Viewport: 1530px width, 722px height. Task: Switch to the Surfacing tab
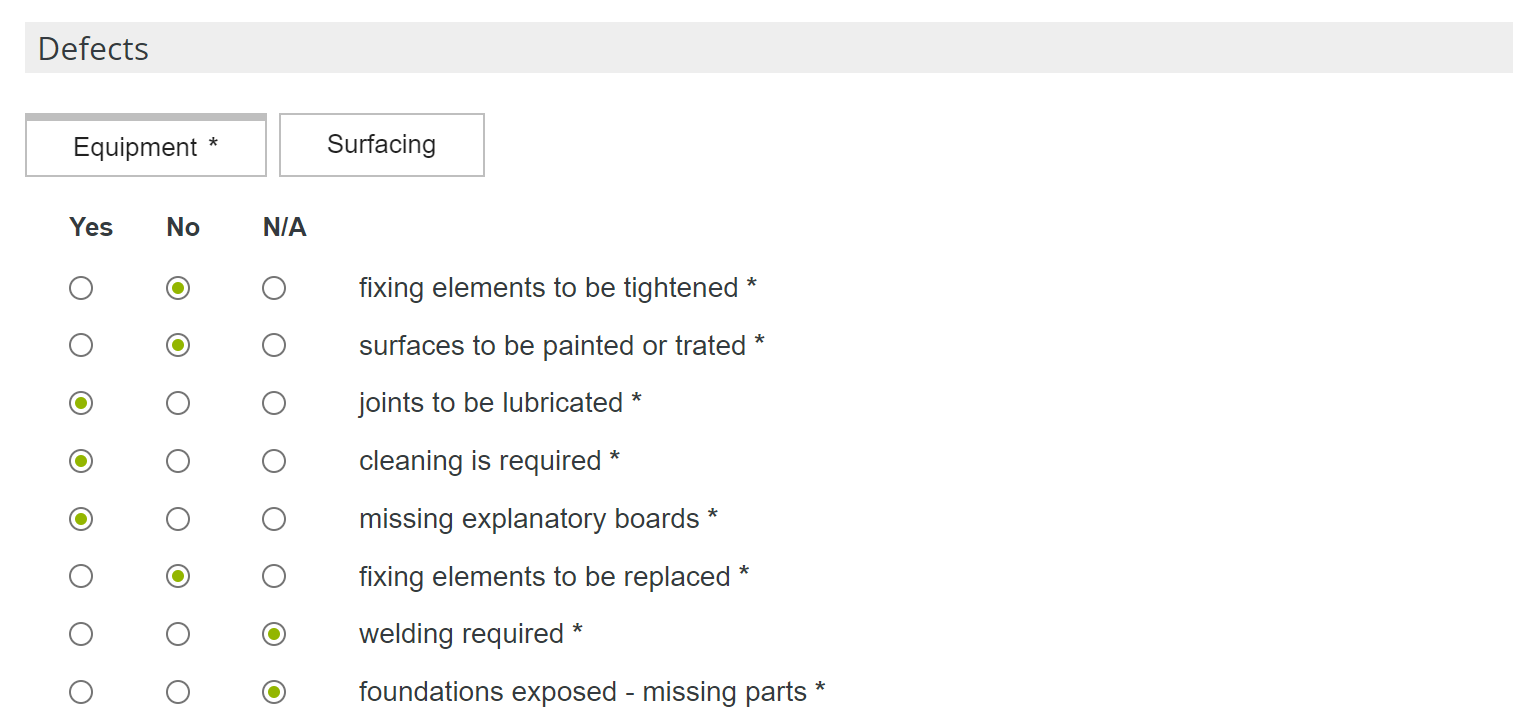point(381,145)
